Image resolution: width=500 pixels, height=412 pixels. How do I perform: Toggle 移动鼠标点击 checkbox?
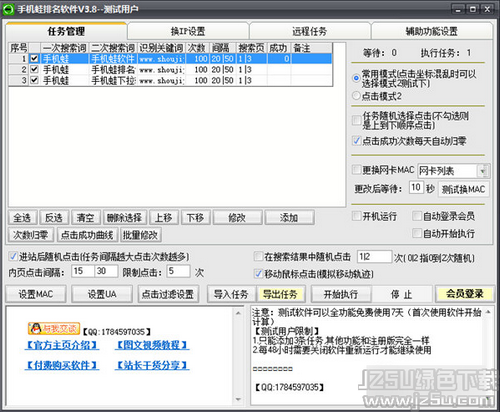(x=258, y=274)
